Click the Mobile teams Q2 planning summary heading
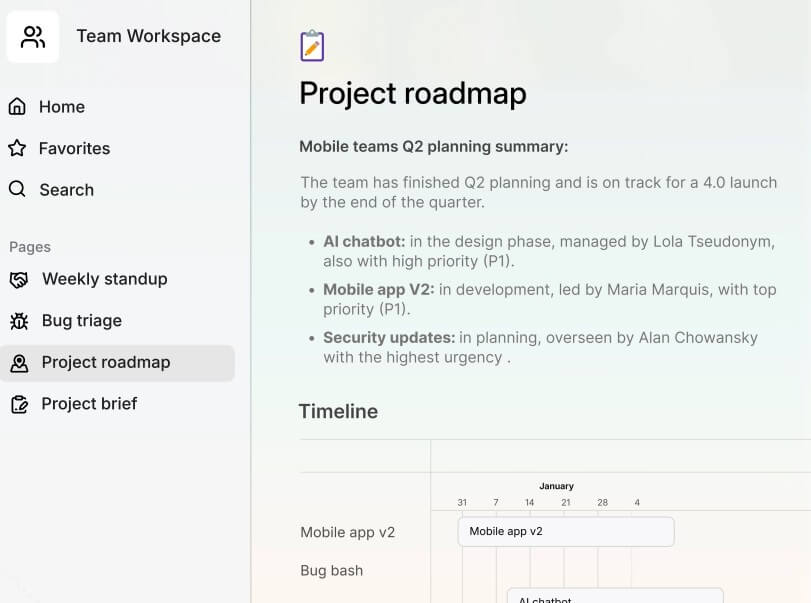Screen dimensions: 811x603 pos(433,147)
